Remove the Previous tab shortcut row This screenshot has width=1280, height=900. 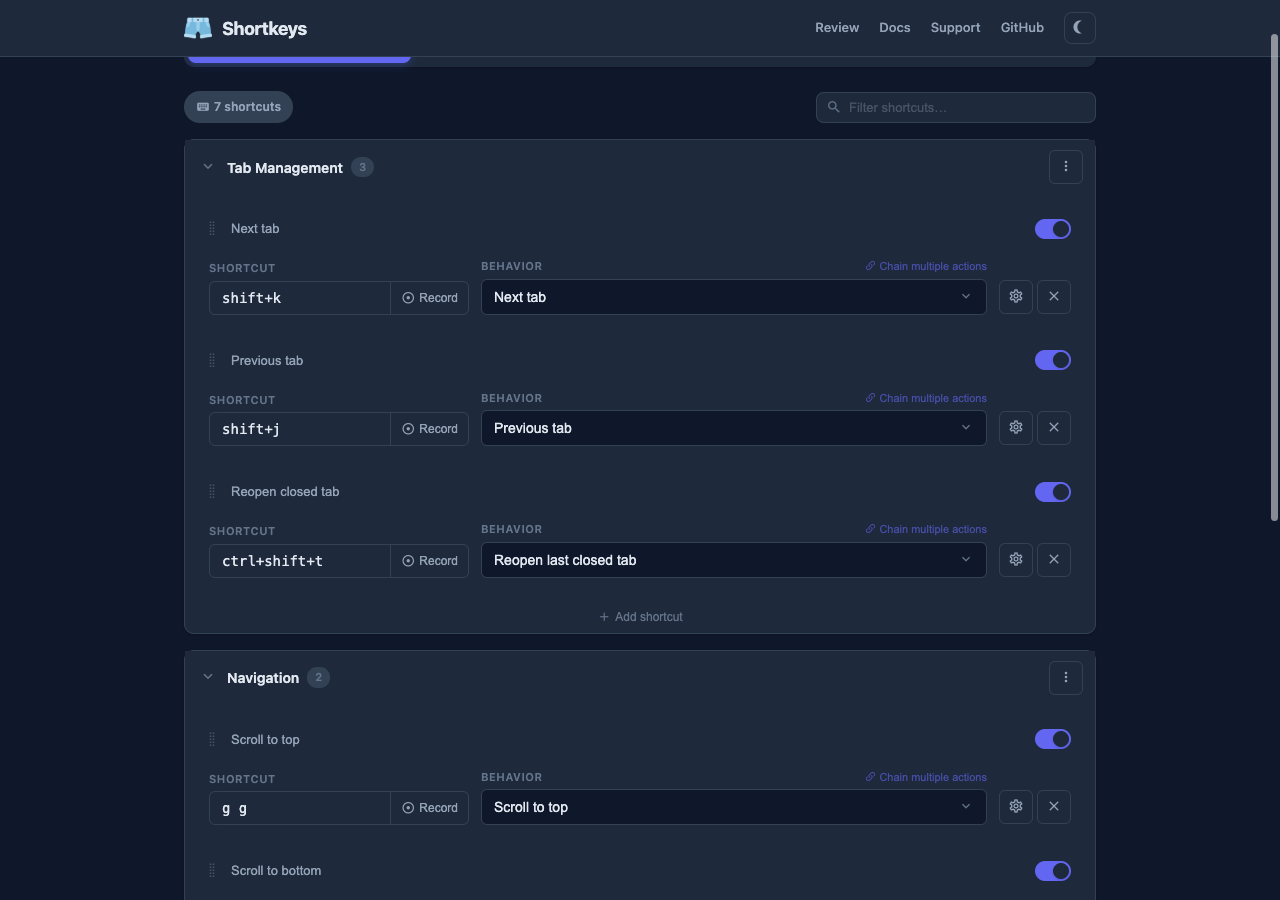point(1054,428)
